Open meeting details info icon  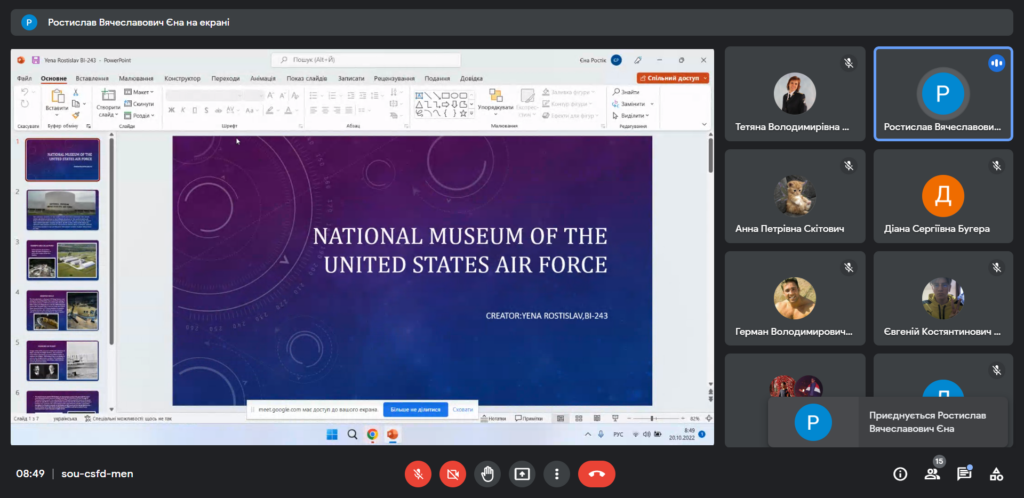click(900, 473)
